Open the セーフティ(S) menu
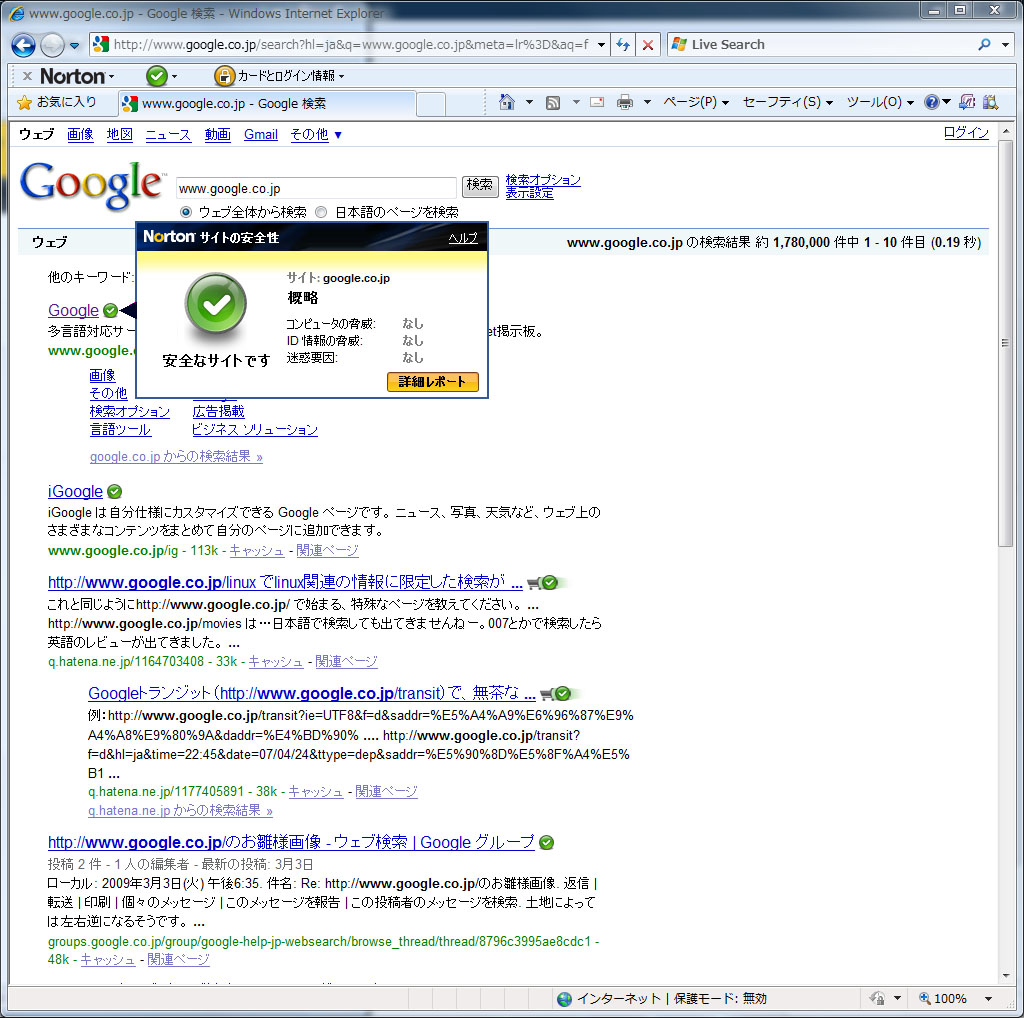The image size is (1024, 1018). coord(788,102)
